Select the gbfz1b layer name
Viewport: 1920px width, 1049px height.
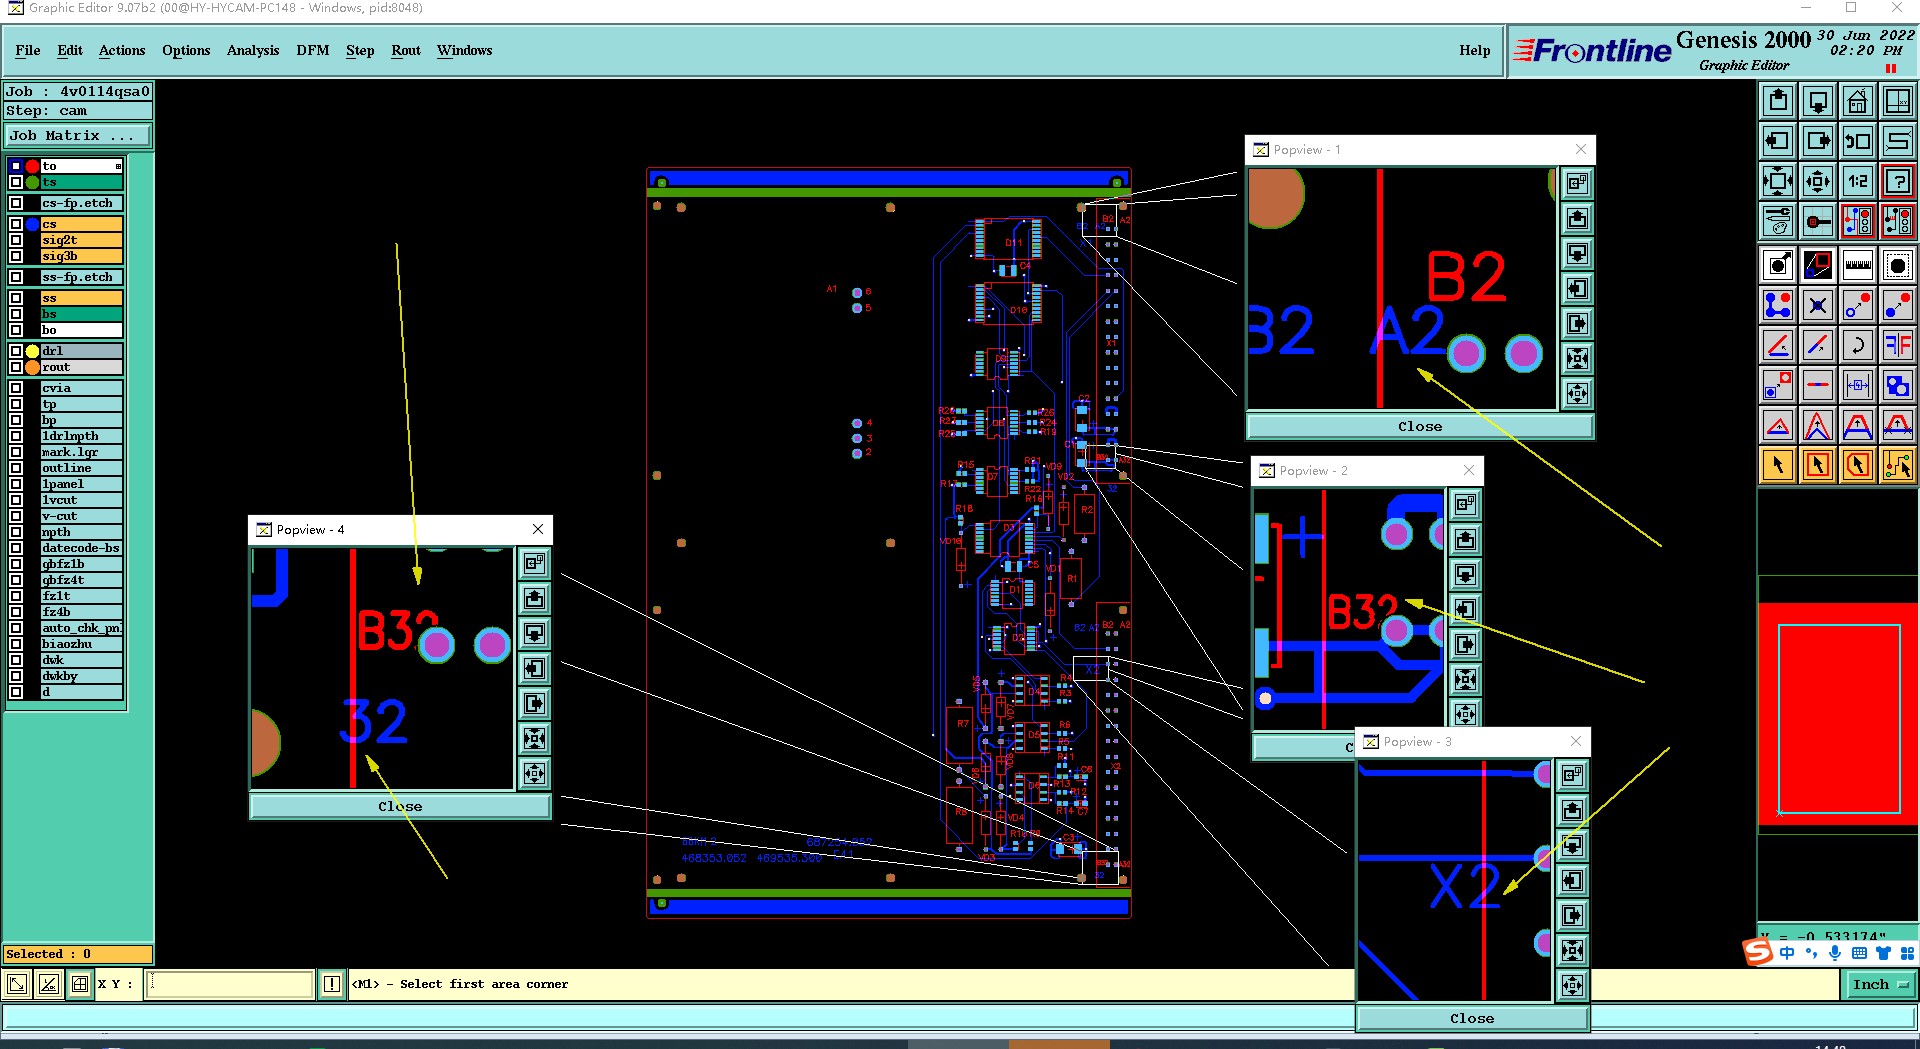click(81, 564)
